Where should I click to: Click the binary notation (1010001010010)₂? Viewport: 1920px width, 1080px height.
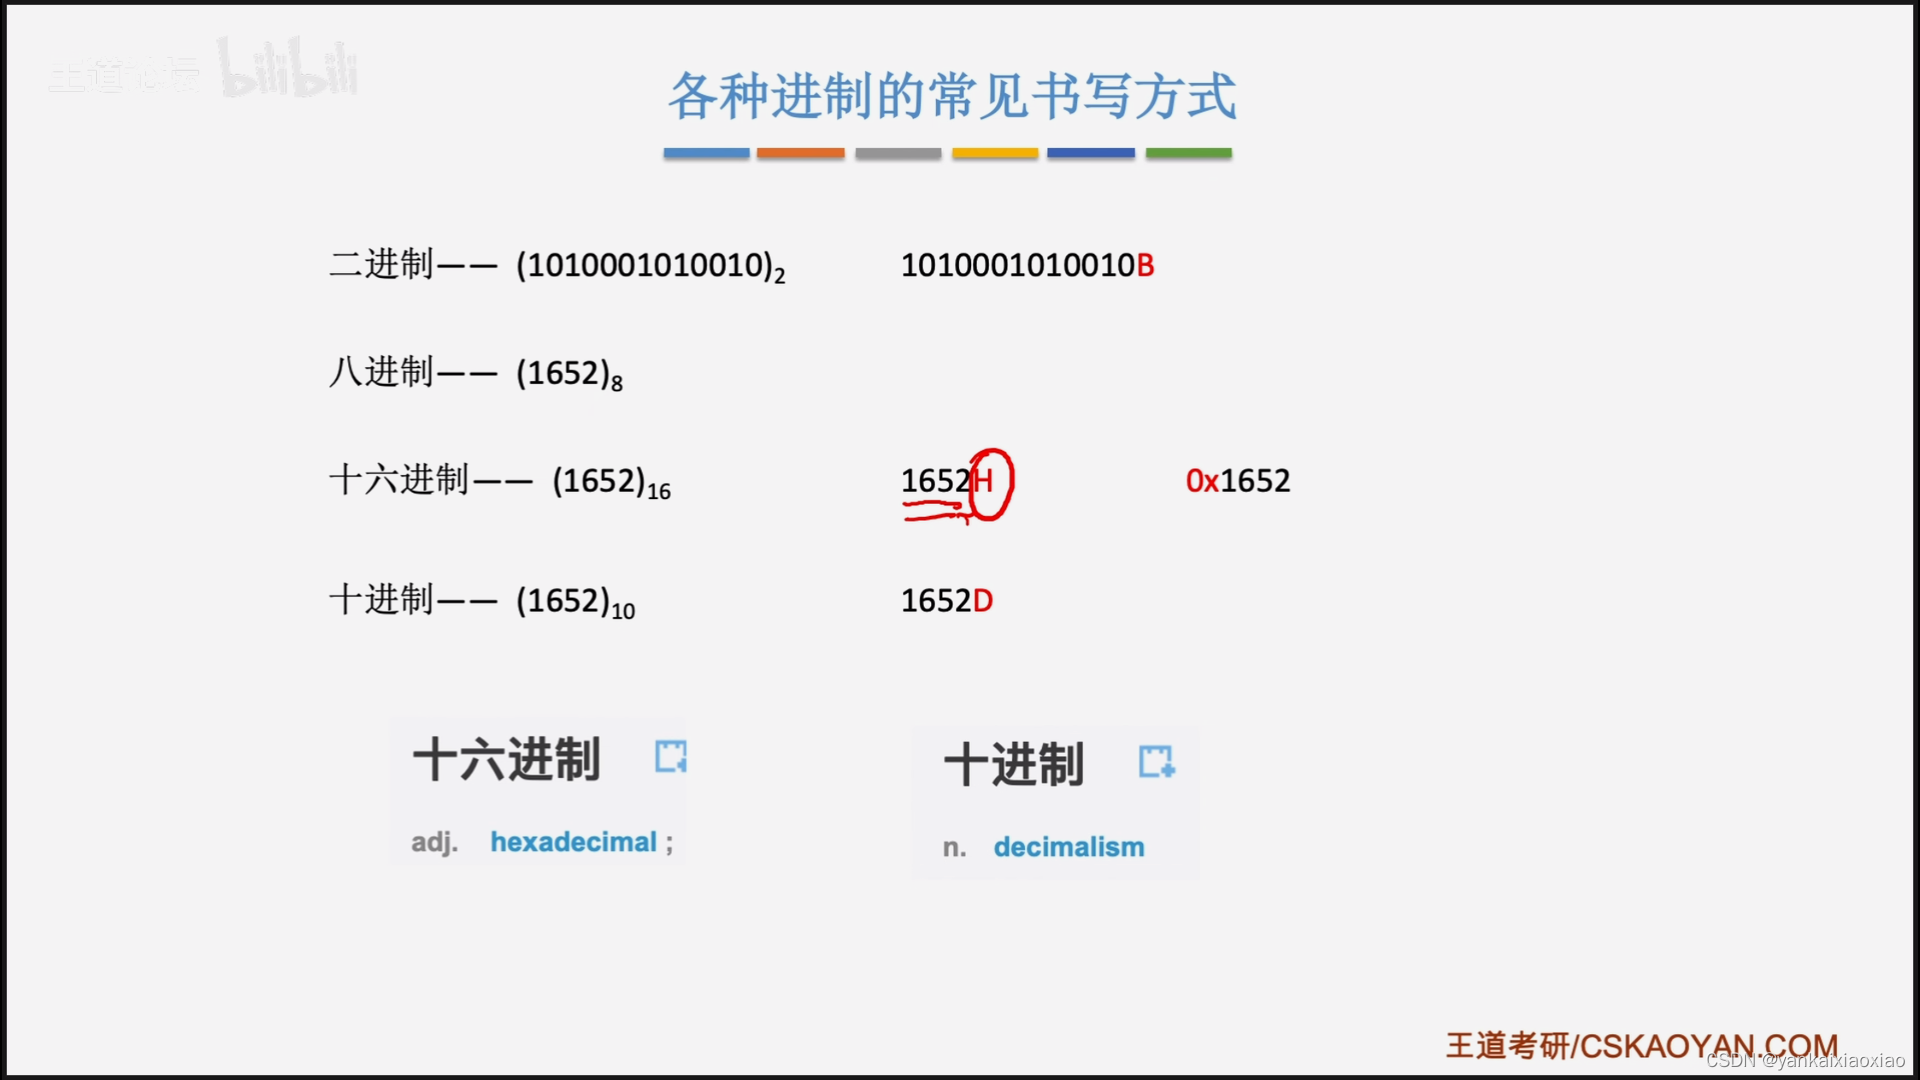click(651, 266)
